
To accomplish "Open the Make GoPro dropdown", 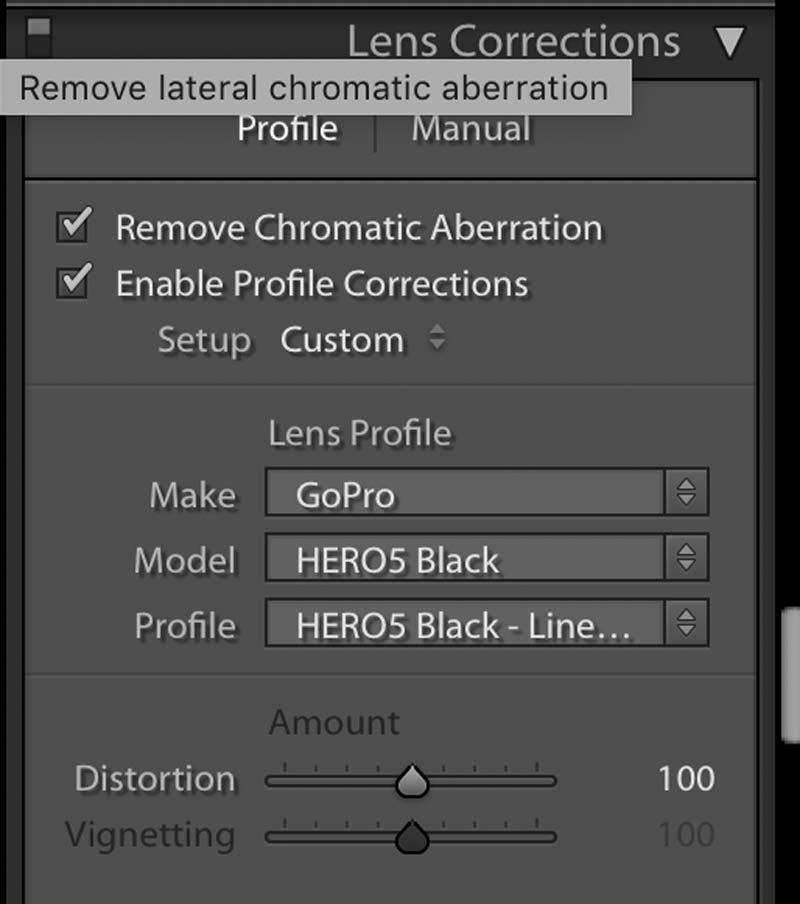I will coord(465,495).
